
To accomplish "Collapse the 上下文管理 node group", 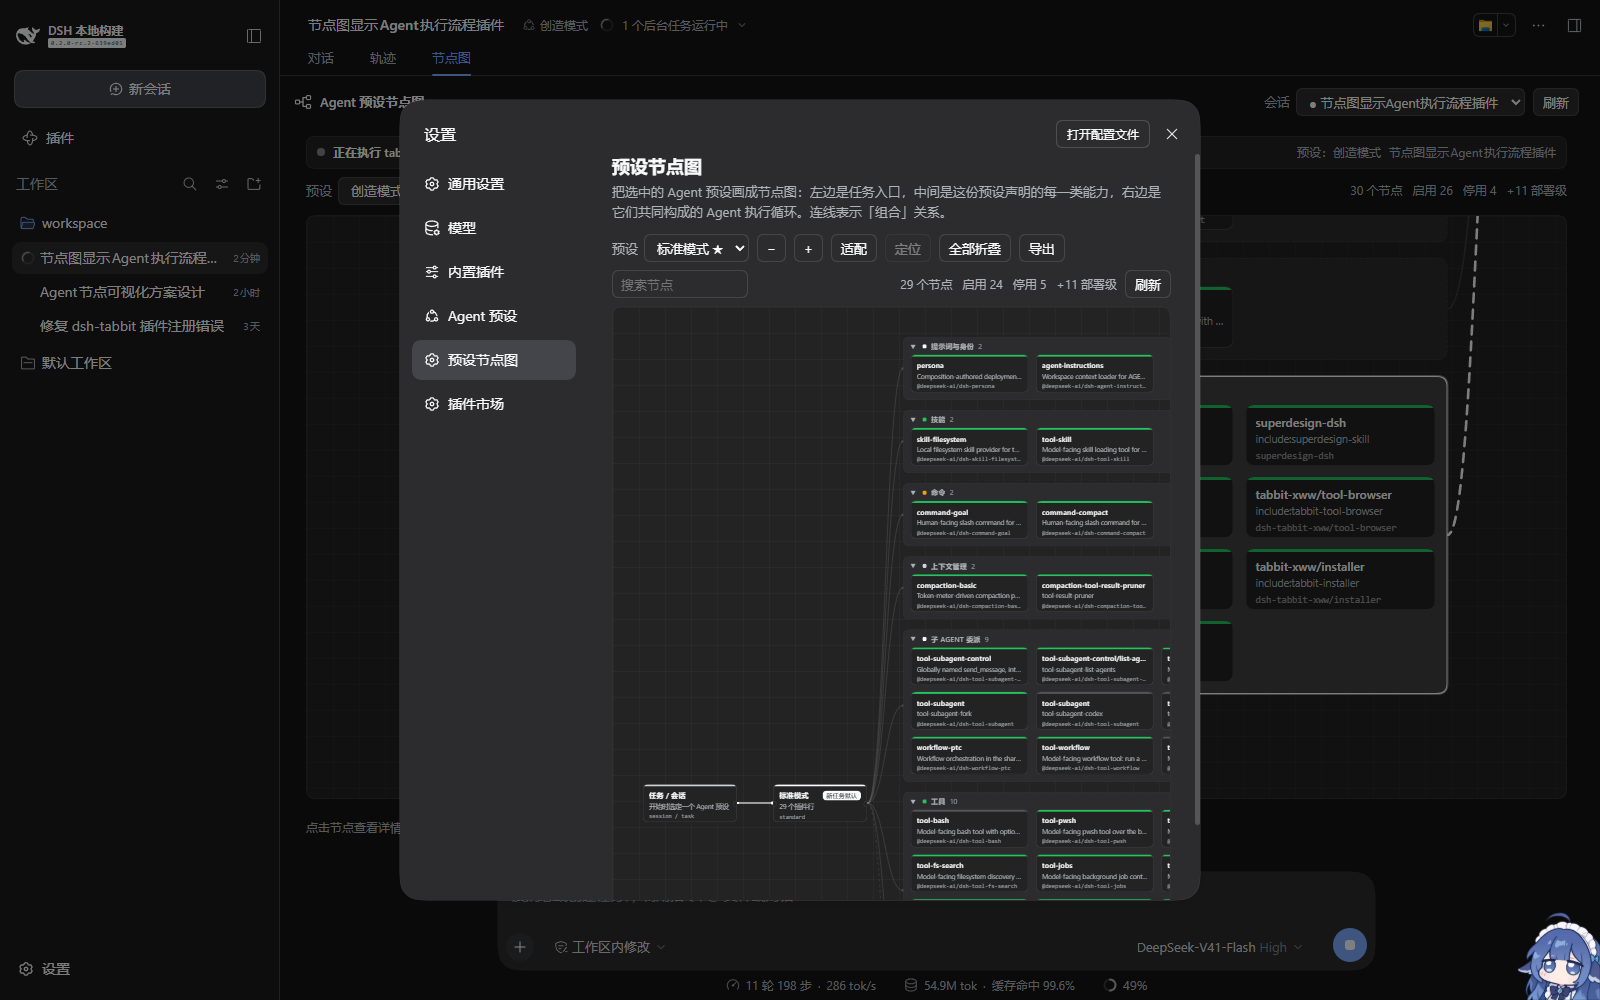I will [913, 566].
